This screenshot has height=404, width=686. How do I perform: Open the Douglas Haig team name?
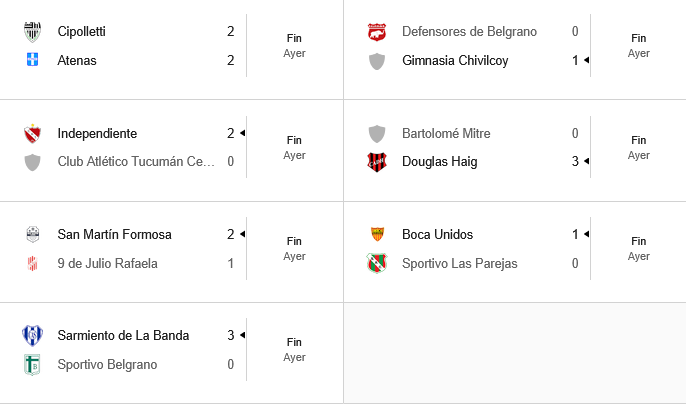(x=439, y=162)
